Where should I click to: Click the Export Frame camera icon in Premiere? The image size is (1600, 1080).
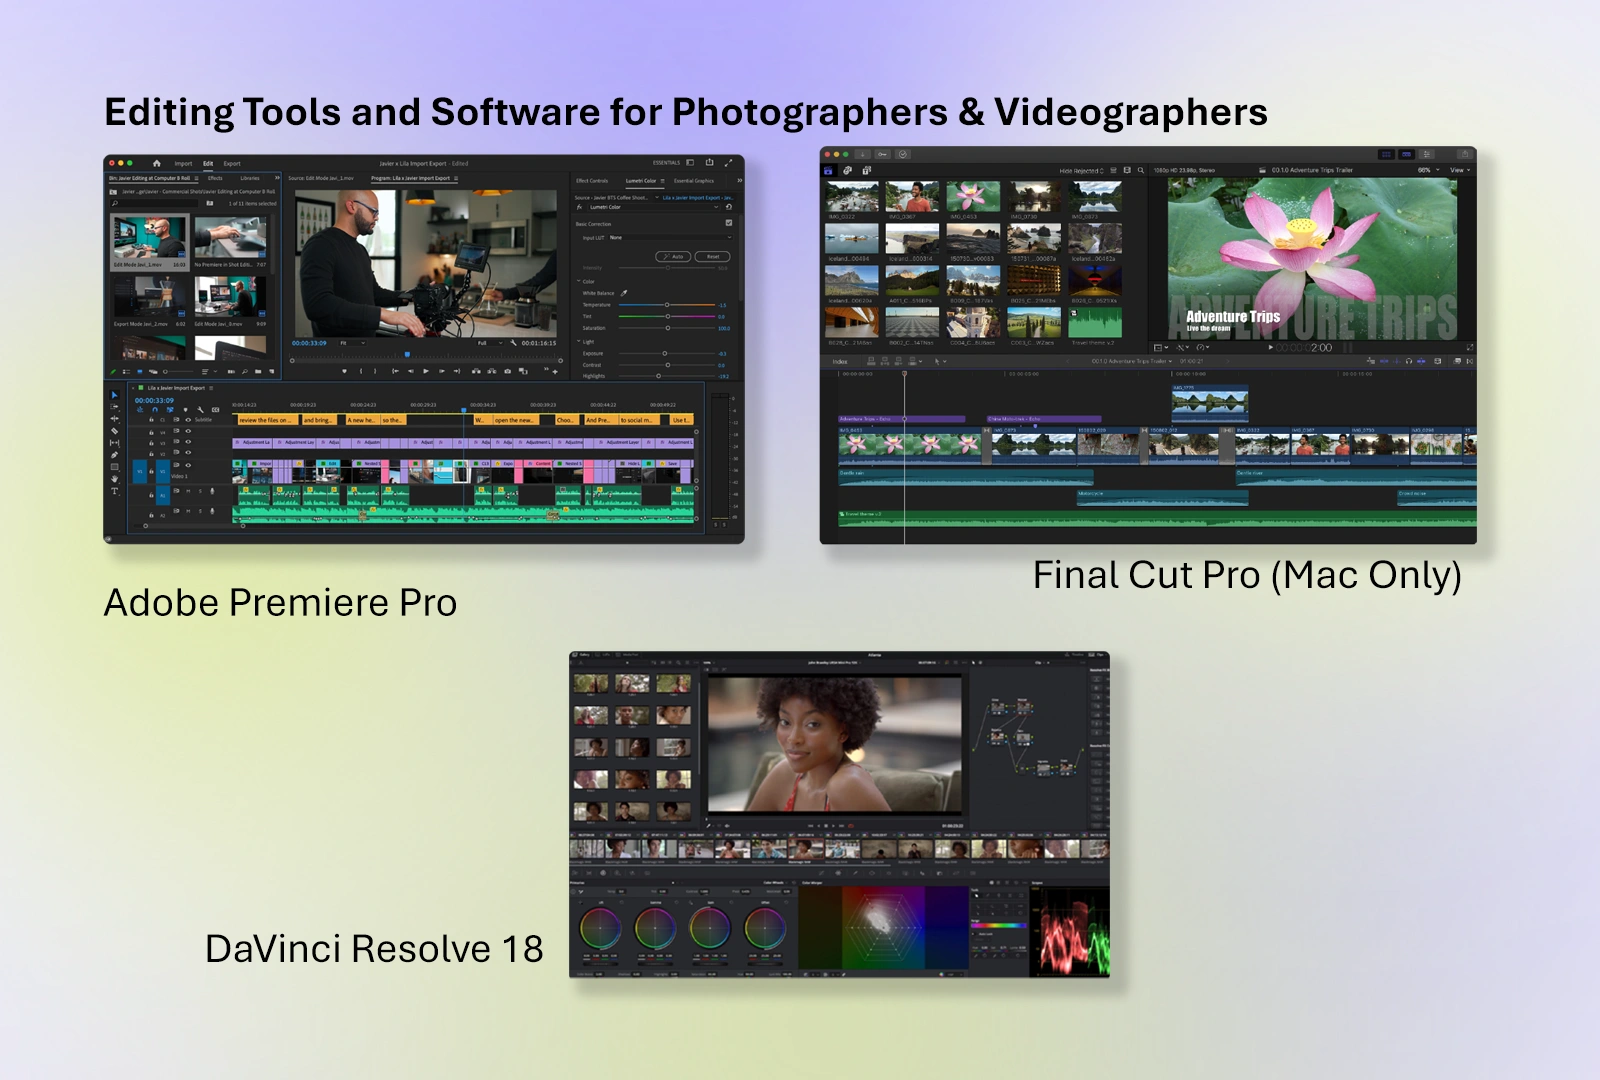click(507, 371)
